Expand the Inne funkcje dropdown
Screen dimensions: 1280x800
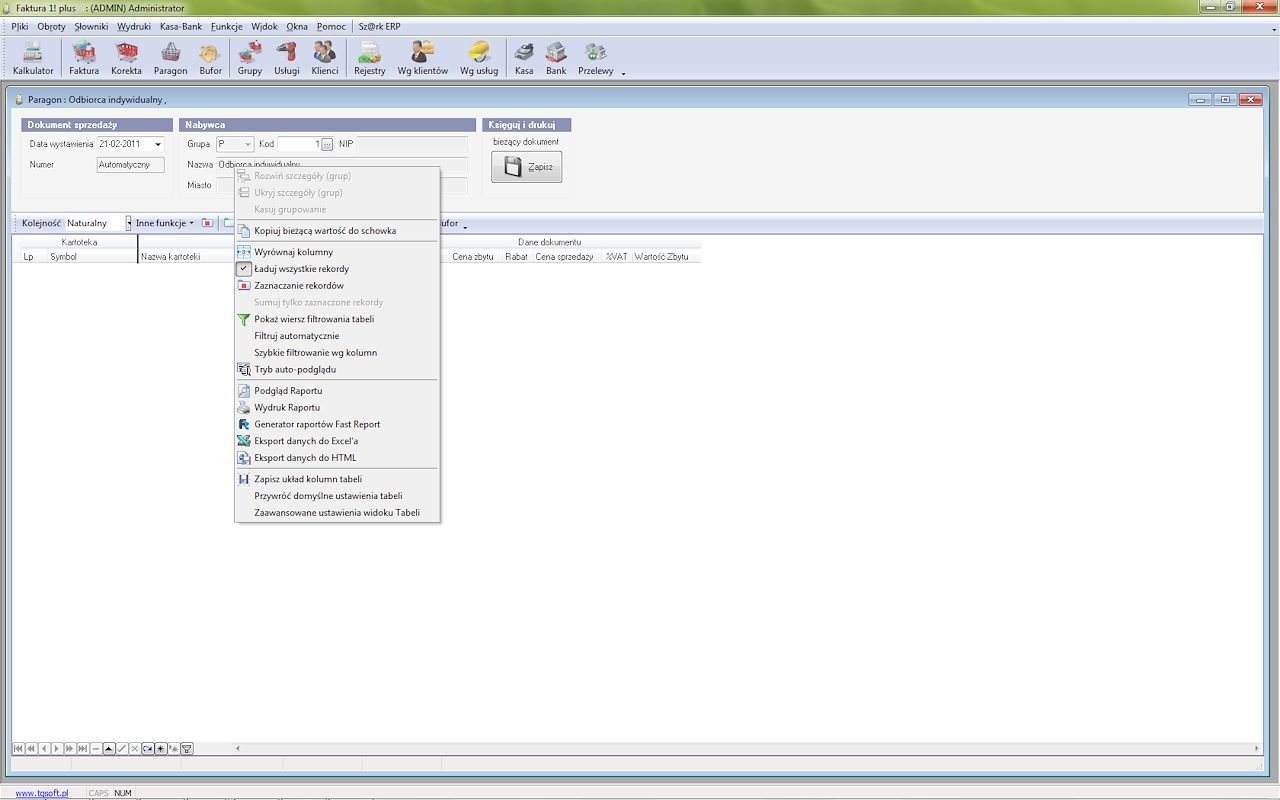coord(165,223)
